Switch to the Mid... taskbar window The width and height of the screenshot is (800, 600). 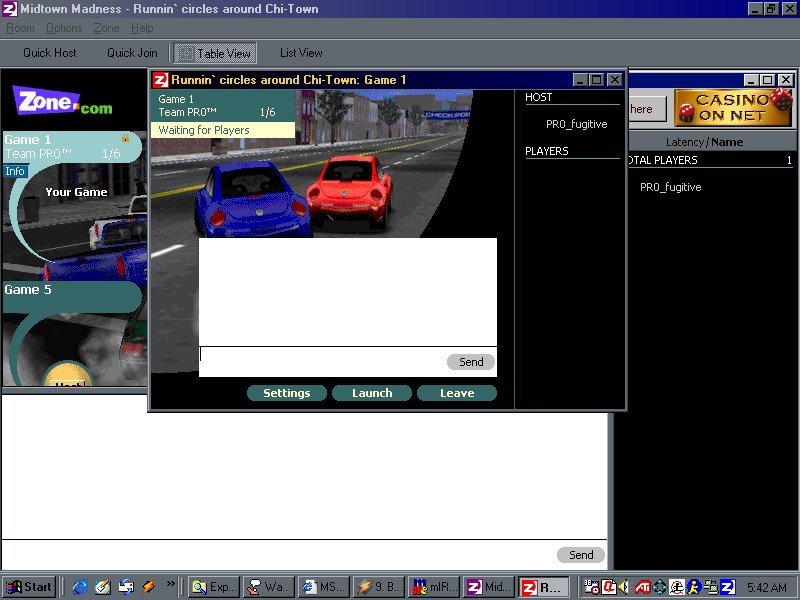[490, 587]
